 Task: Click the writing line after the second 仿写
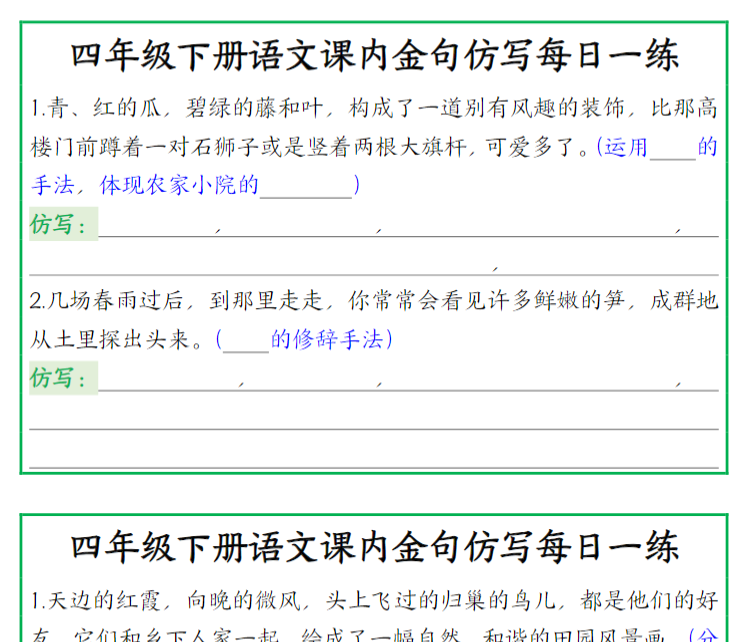point(408,382)
